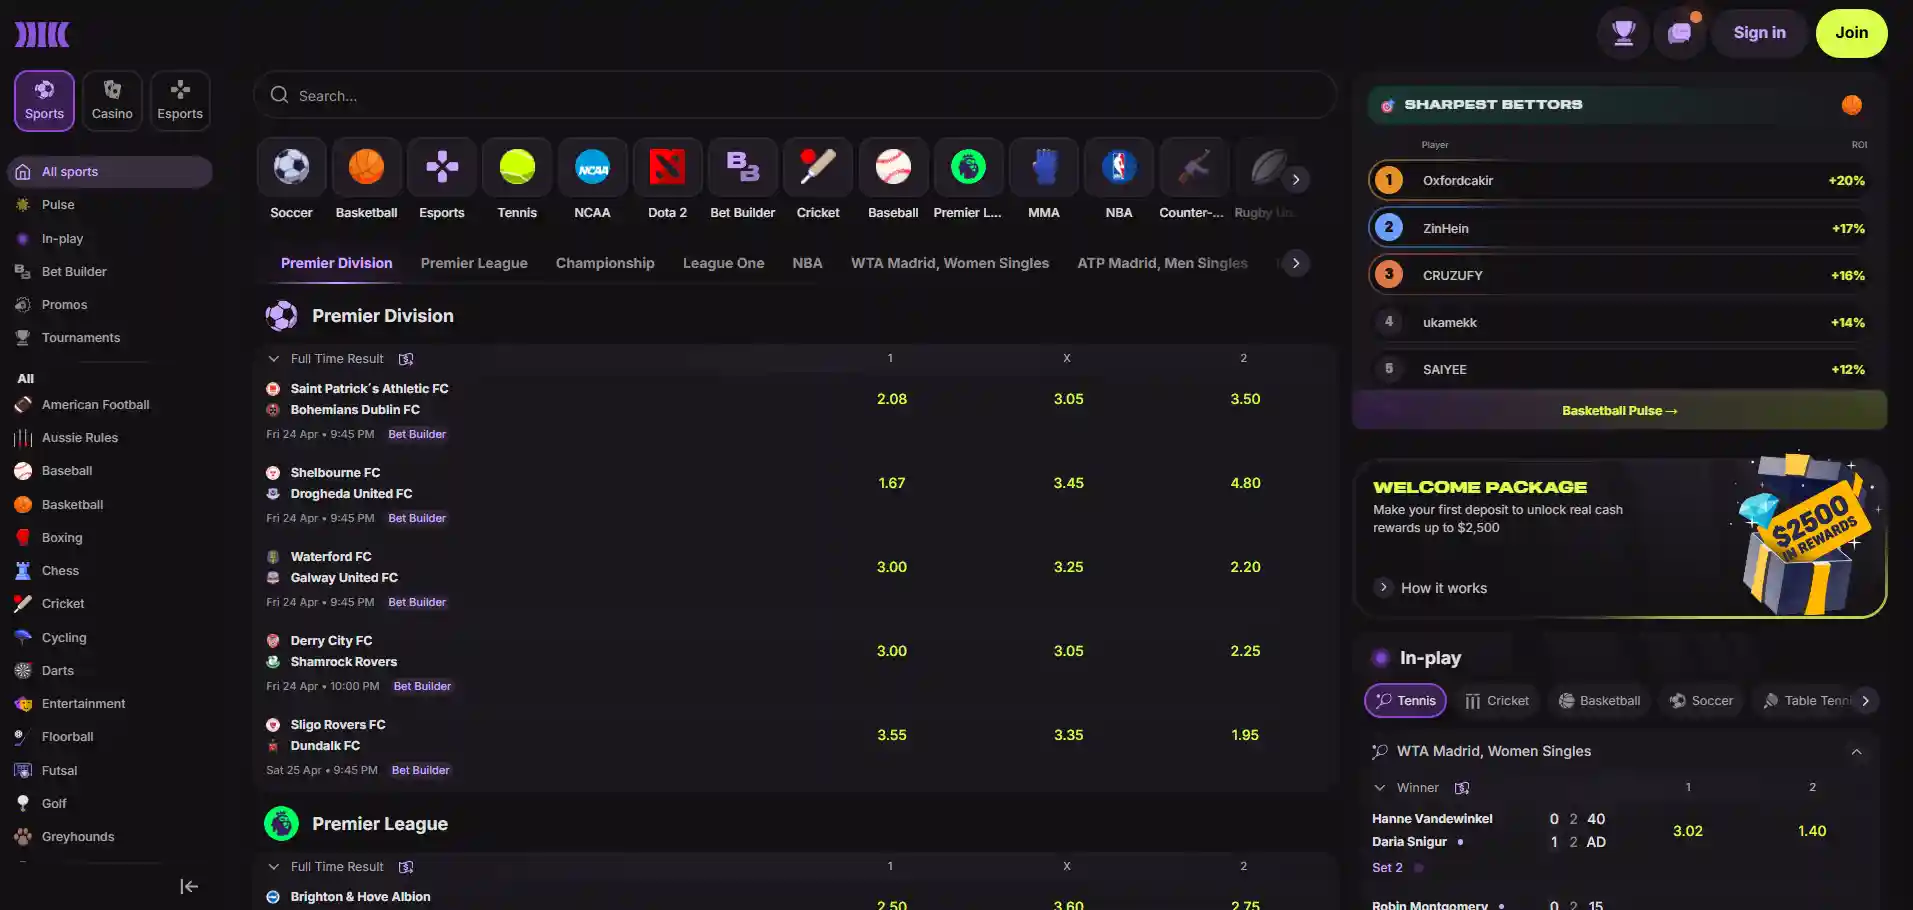Viewport: 1913px width, 910px height.
Task: Open In-play in sidebar
Action: 62,239
